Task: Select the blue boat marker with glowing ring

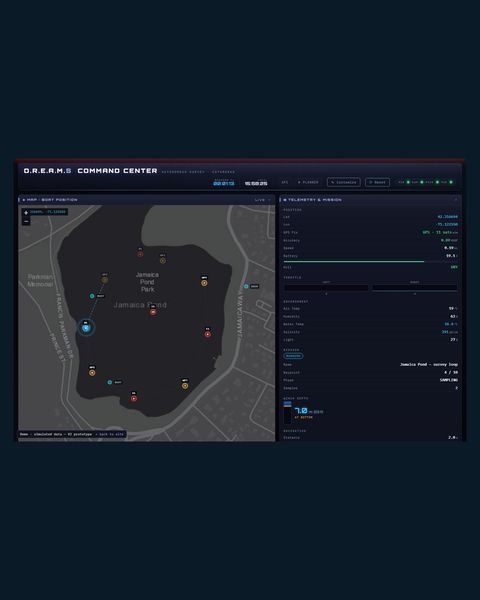Action: coord(86,328)
